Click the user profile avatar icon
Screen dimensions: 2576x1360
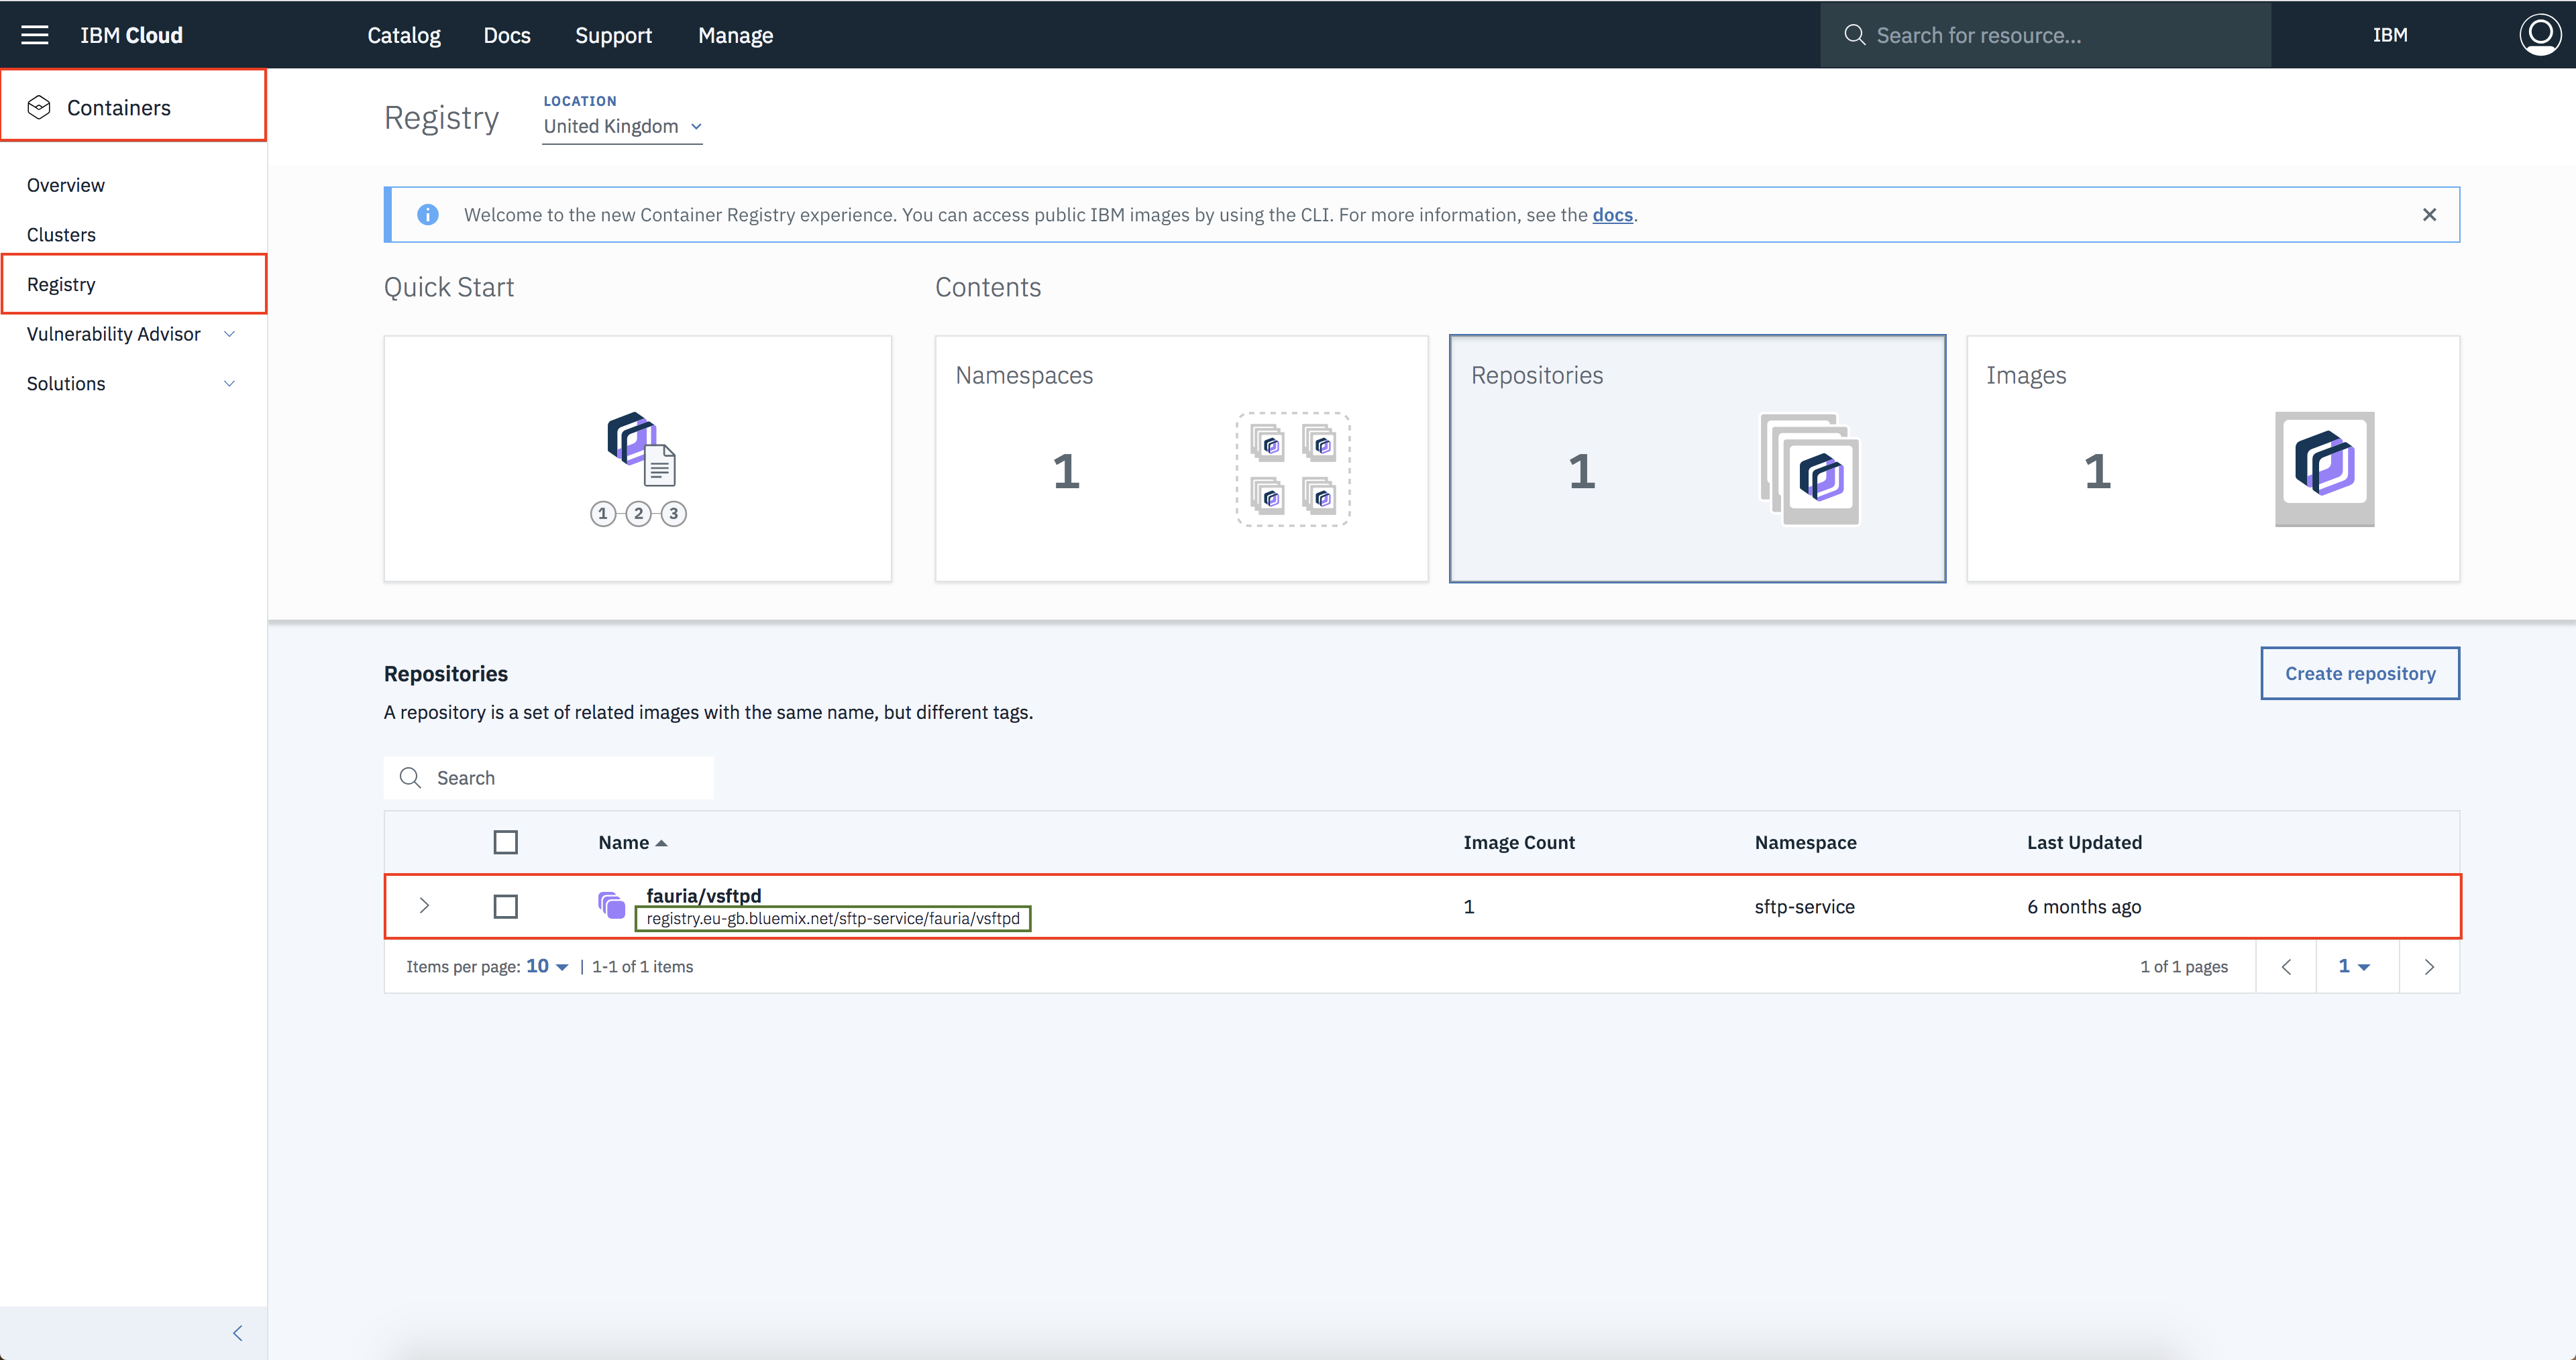pos(2539,34)
